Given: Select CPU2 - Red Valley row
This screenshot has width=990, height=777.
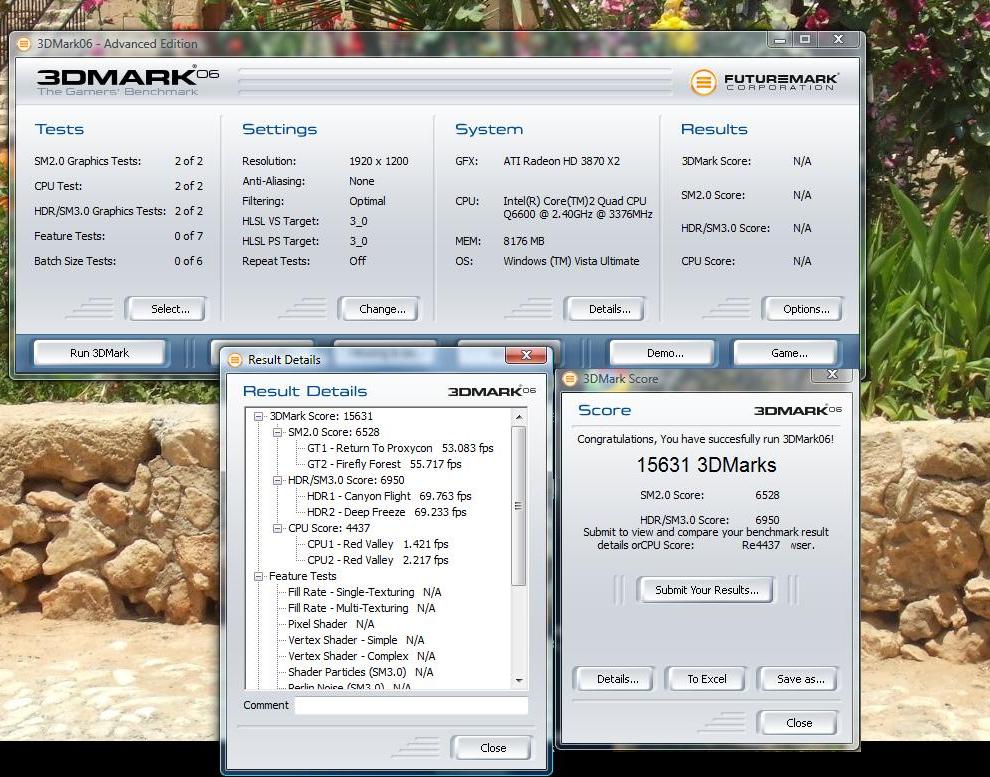Looking at the screenshot, I should [x=378, y=560].
